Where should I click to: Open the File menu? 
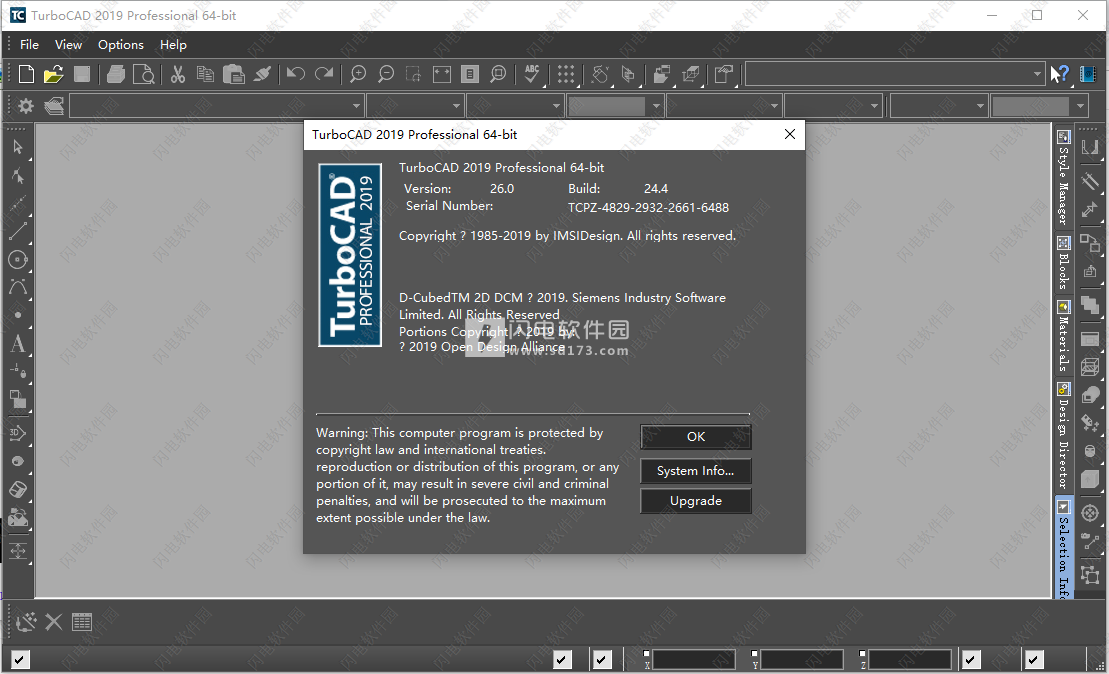(x=29, y=45)
